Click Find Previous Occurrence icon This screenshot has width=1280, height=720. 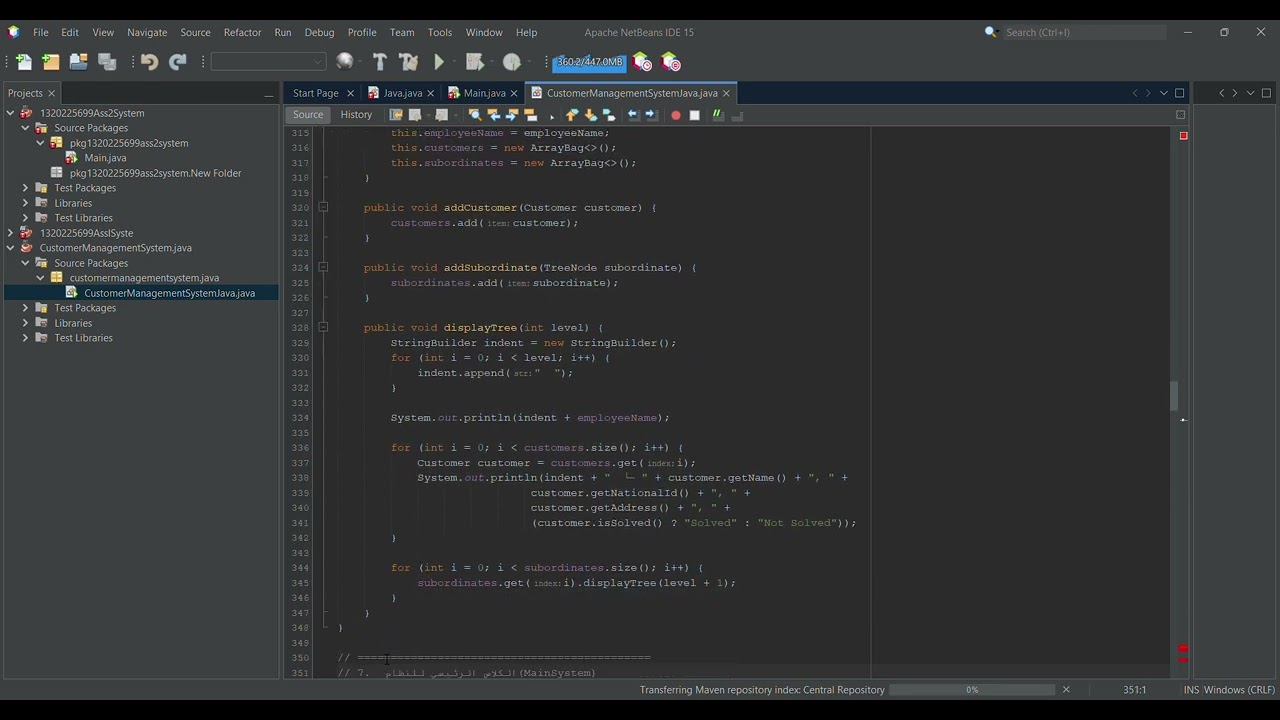pyautogui.click(x=493, y=115)
